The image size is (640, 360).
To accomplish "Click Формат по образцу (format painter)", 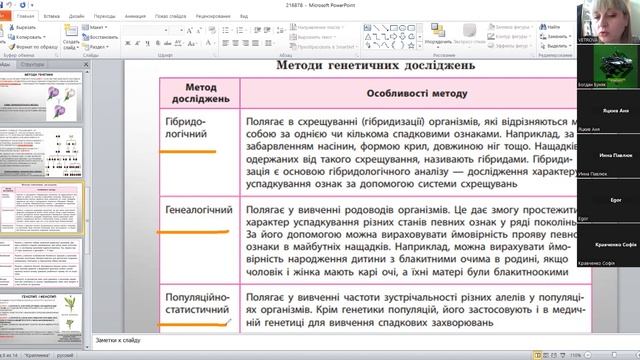I will click(33, 47).
